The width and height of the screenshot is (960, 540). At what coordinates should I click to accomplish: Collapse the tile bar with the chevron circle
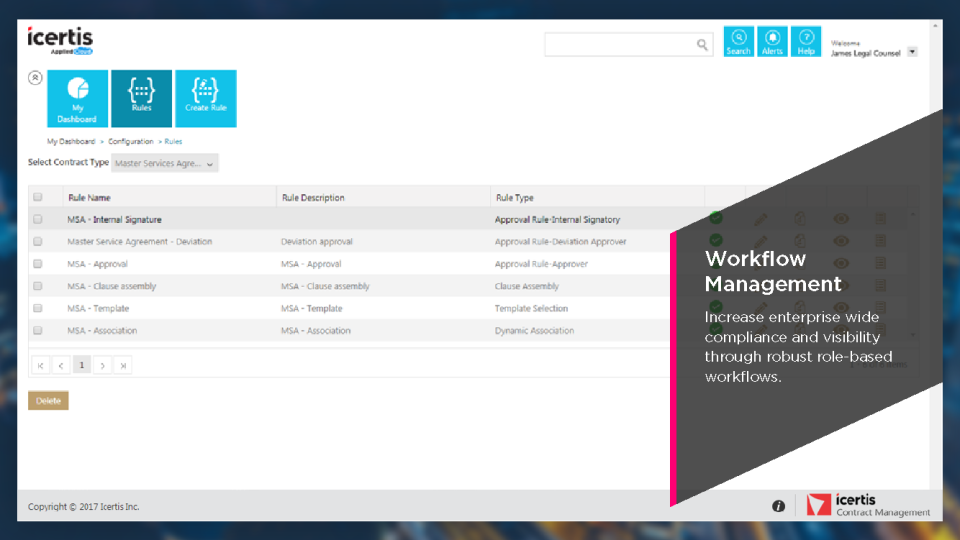point(35,77)
